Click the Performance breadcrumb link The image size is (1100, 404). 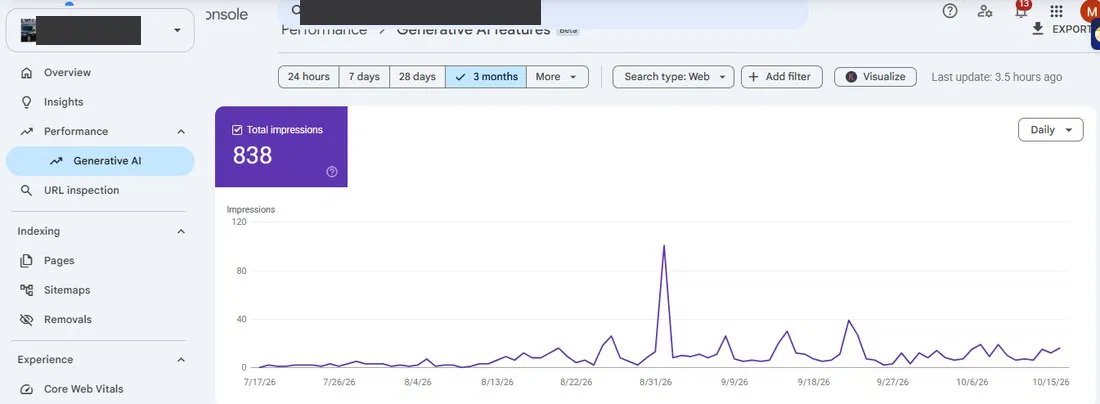click(x=323, y=29)
